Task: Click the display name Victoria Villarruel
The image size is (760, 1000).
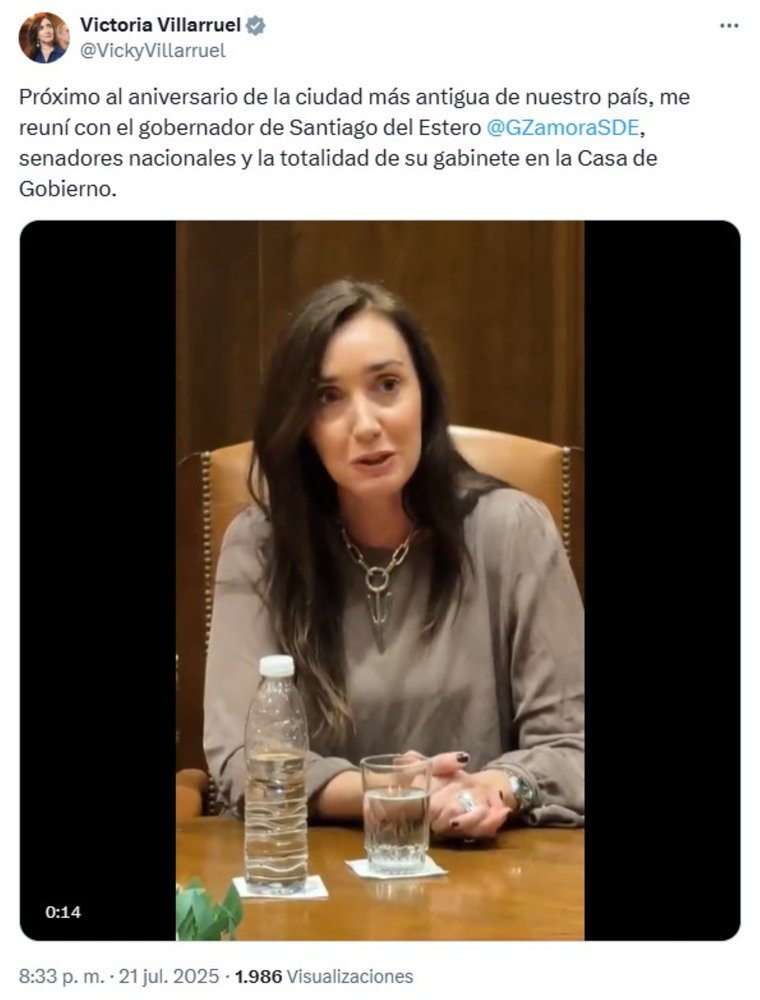Action: click(161, 25)
